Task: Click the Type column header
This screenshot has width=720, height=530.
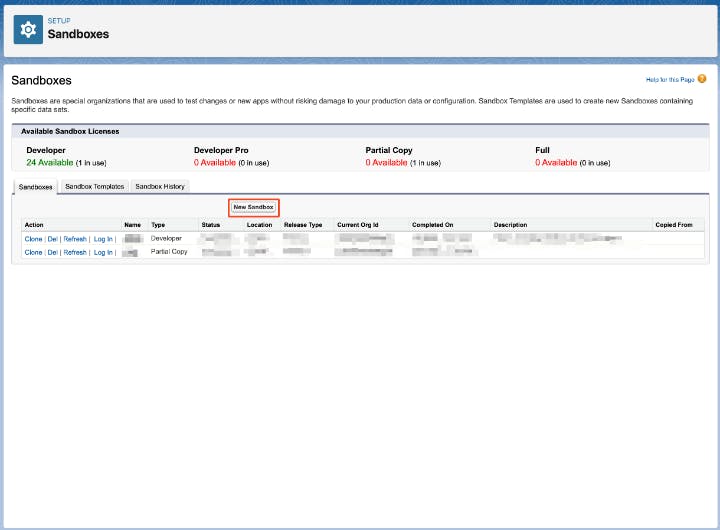Action: pos(158,225)
